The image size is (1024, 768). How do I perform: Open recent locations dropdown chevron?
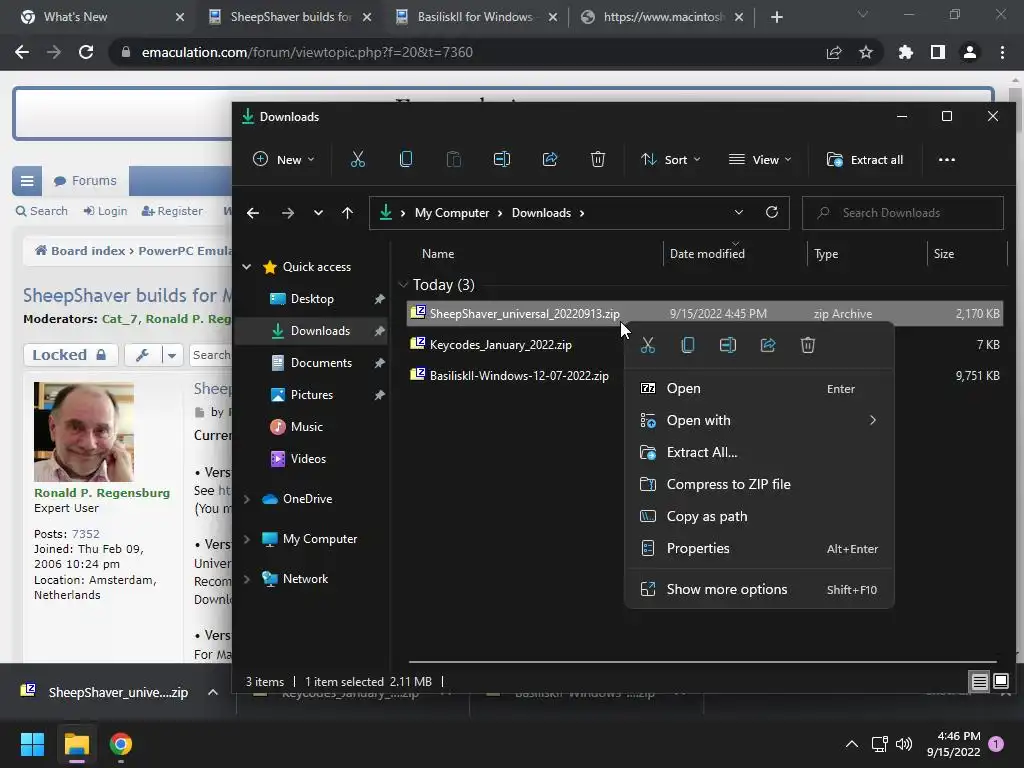coord(318,213)
